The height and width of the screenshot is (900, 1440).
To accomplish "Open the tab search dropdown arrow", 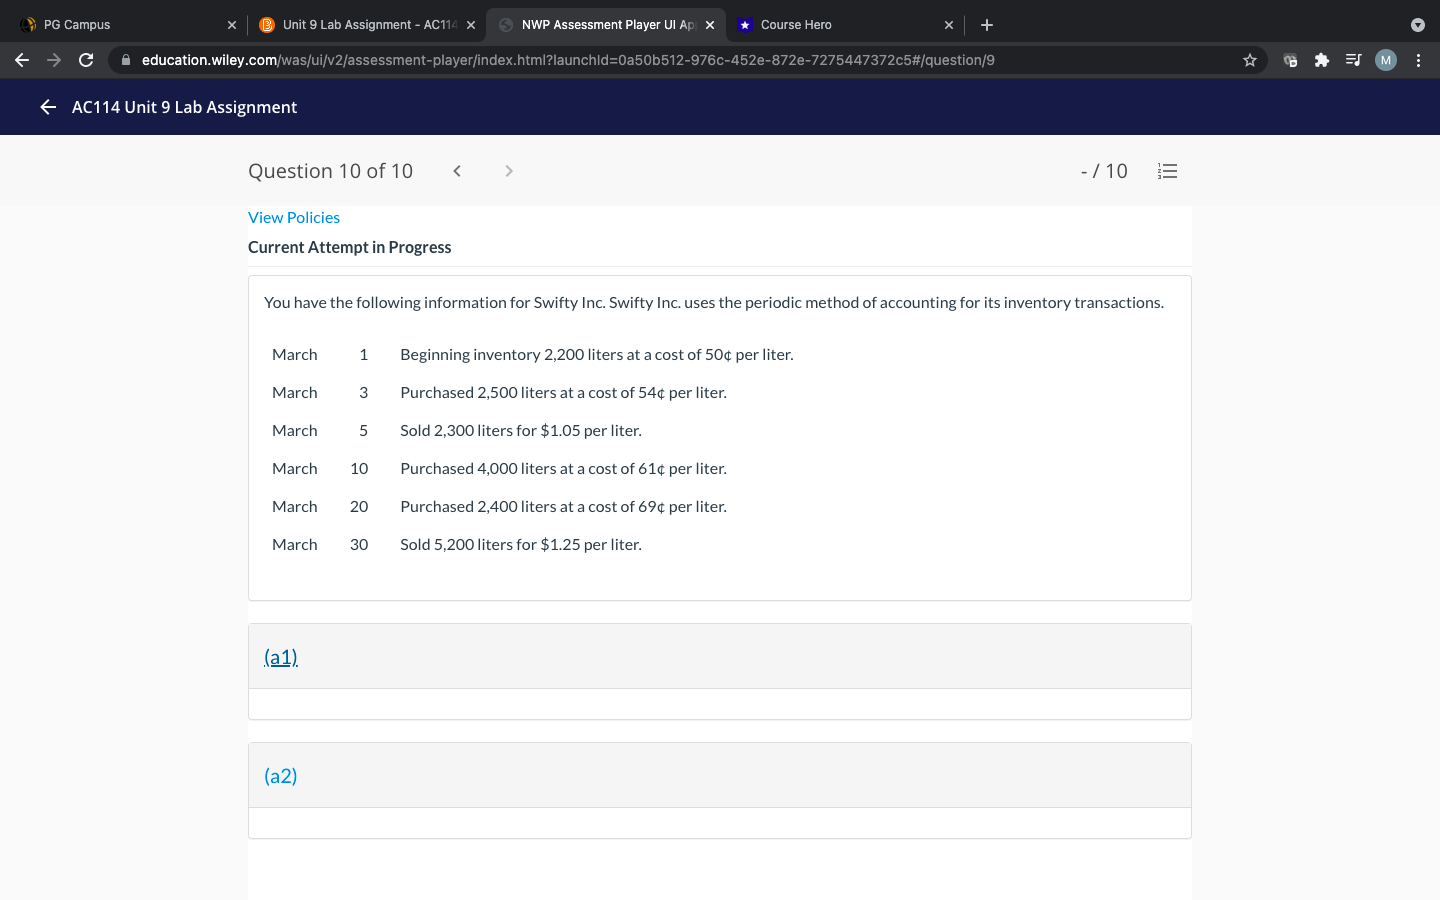I will 1417,25.
